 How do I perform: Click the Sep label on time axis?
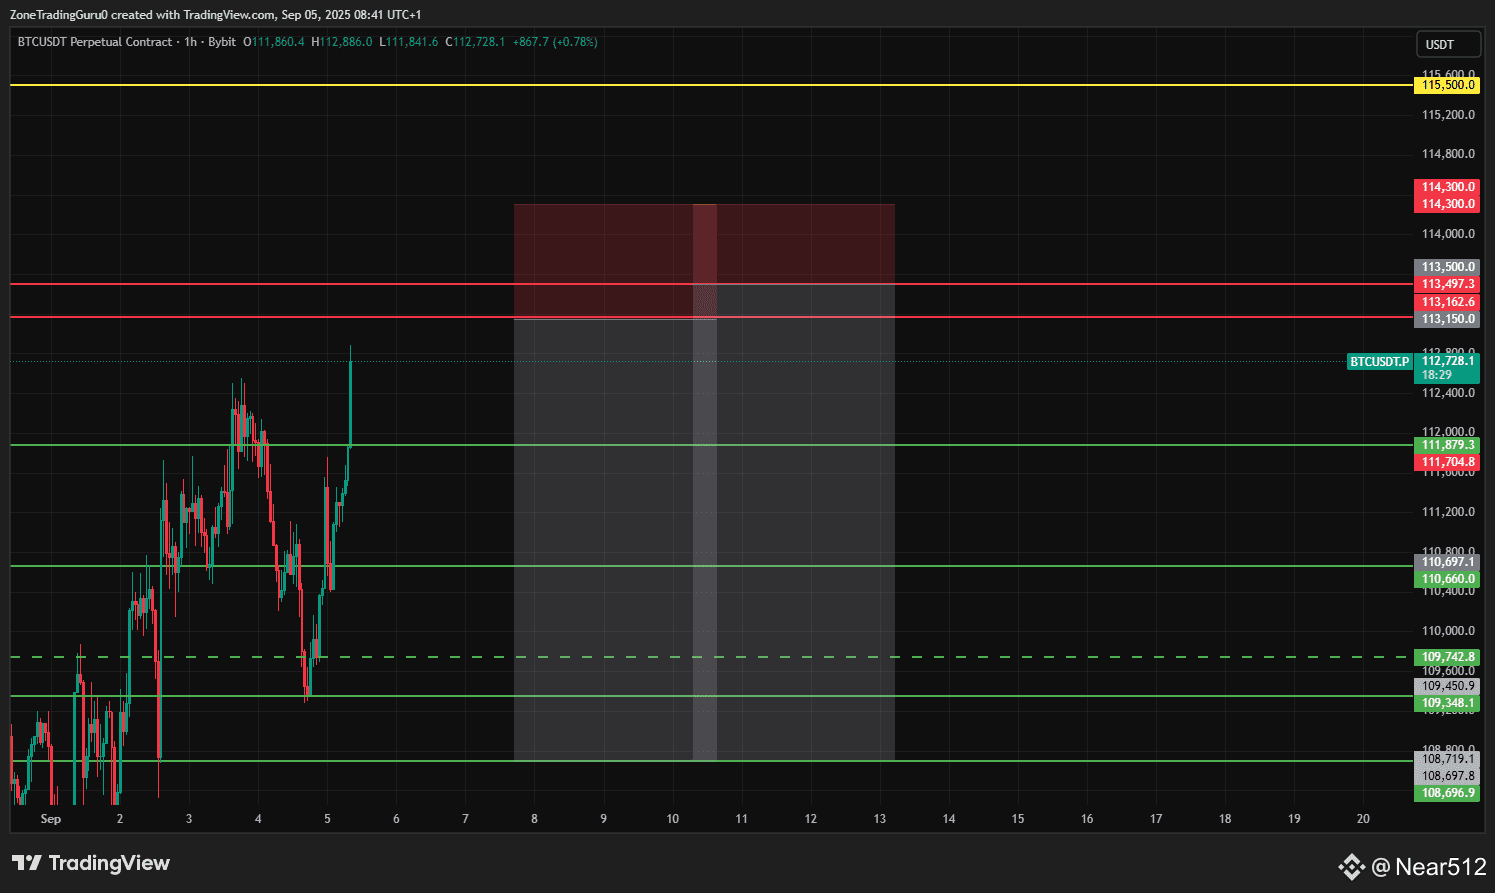[x=51, y=819]
